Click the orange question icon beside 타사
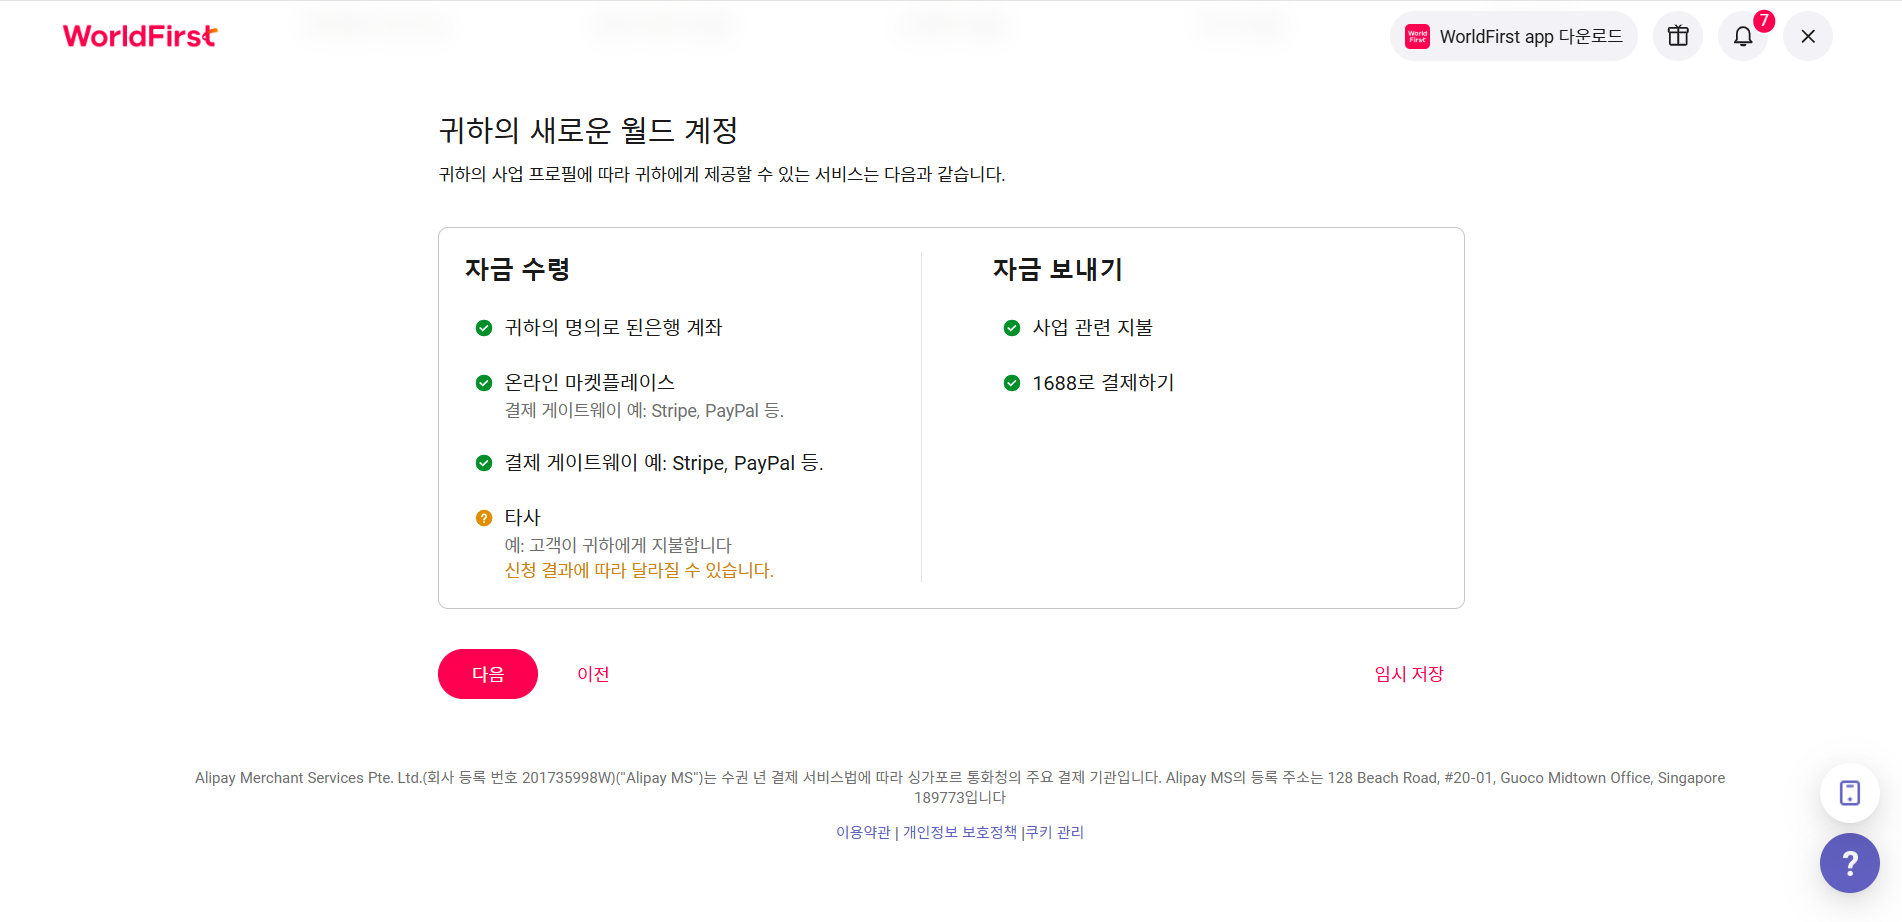Viewport: 1902px width, 922px height. coord(484,518)
